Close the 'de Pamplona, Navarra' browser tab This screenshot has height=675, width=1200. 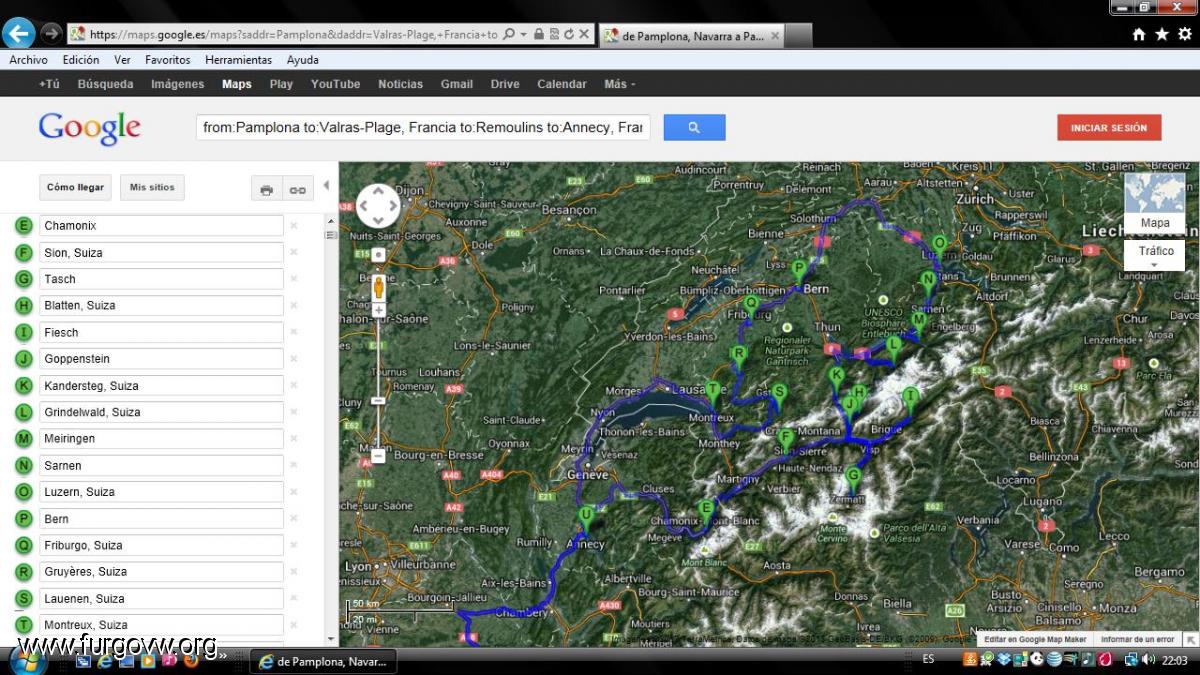773,35
